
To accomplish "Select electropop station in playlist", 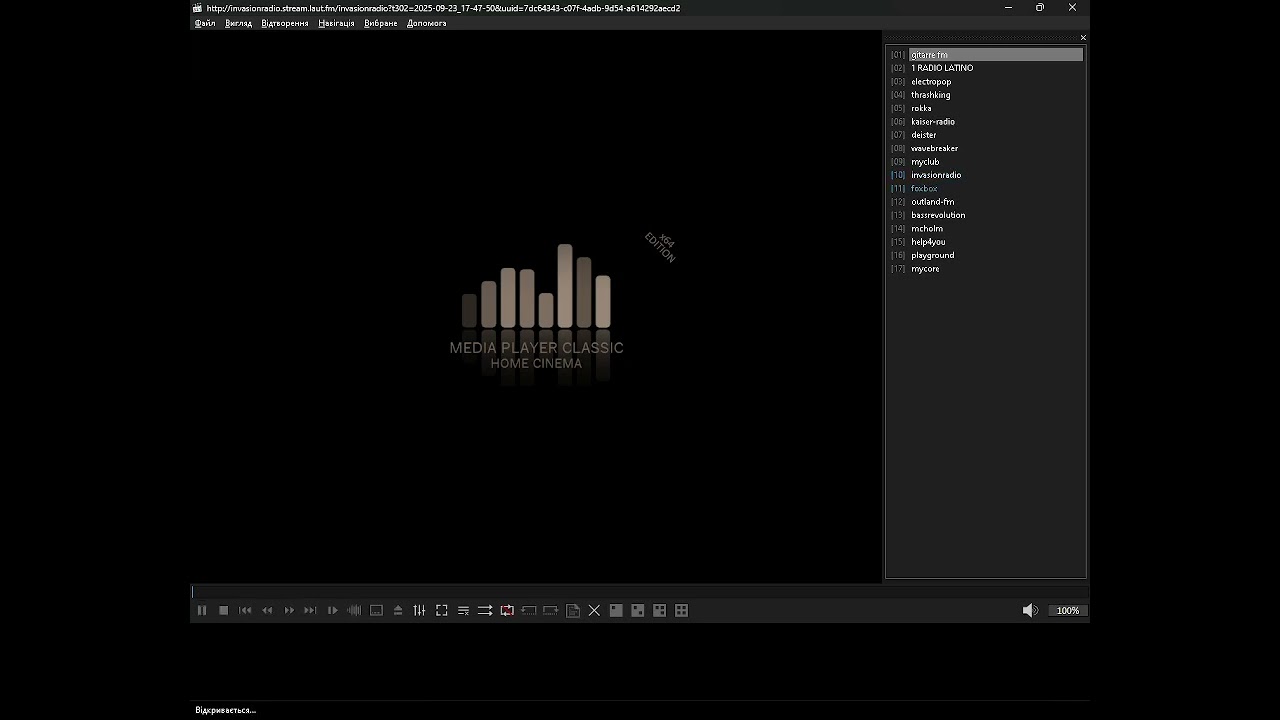I will 986,82.
